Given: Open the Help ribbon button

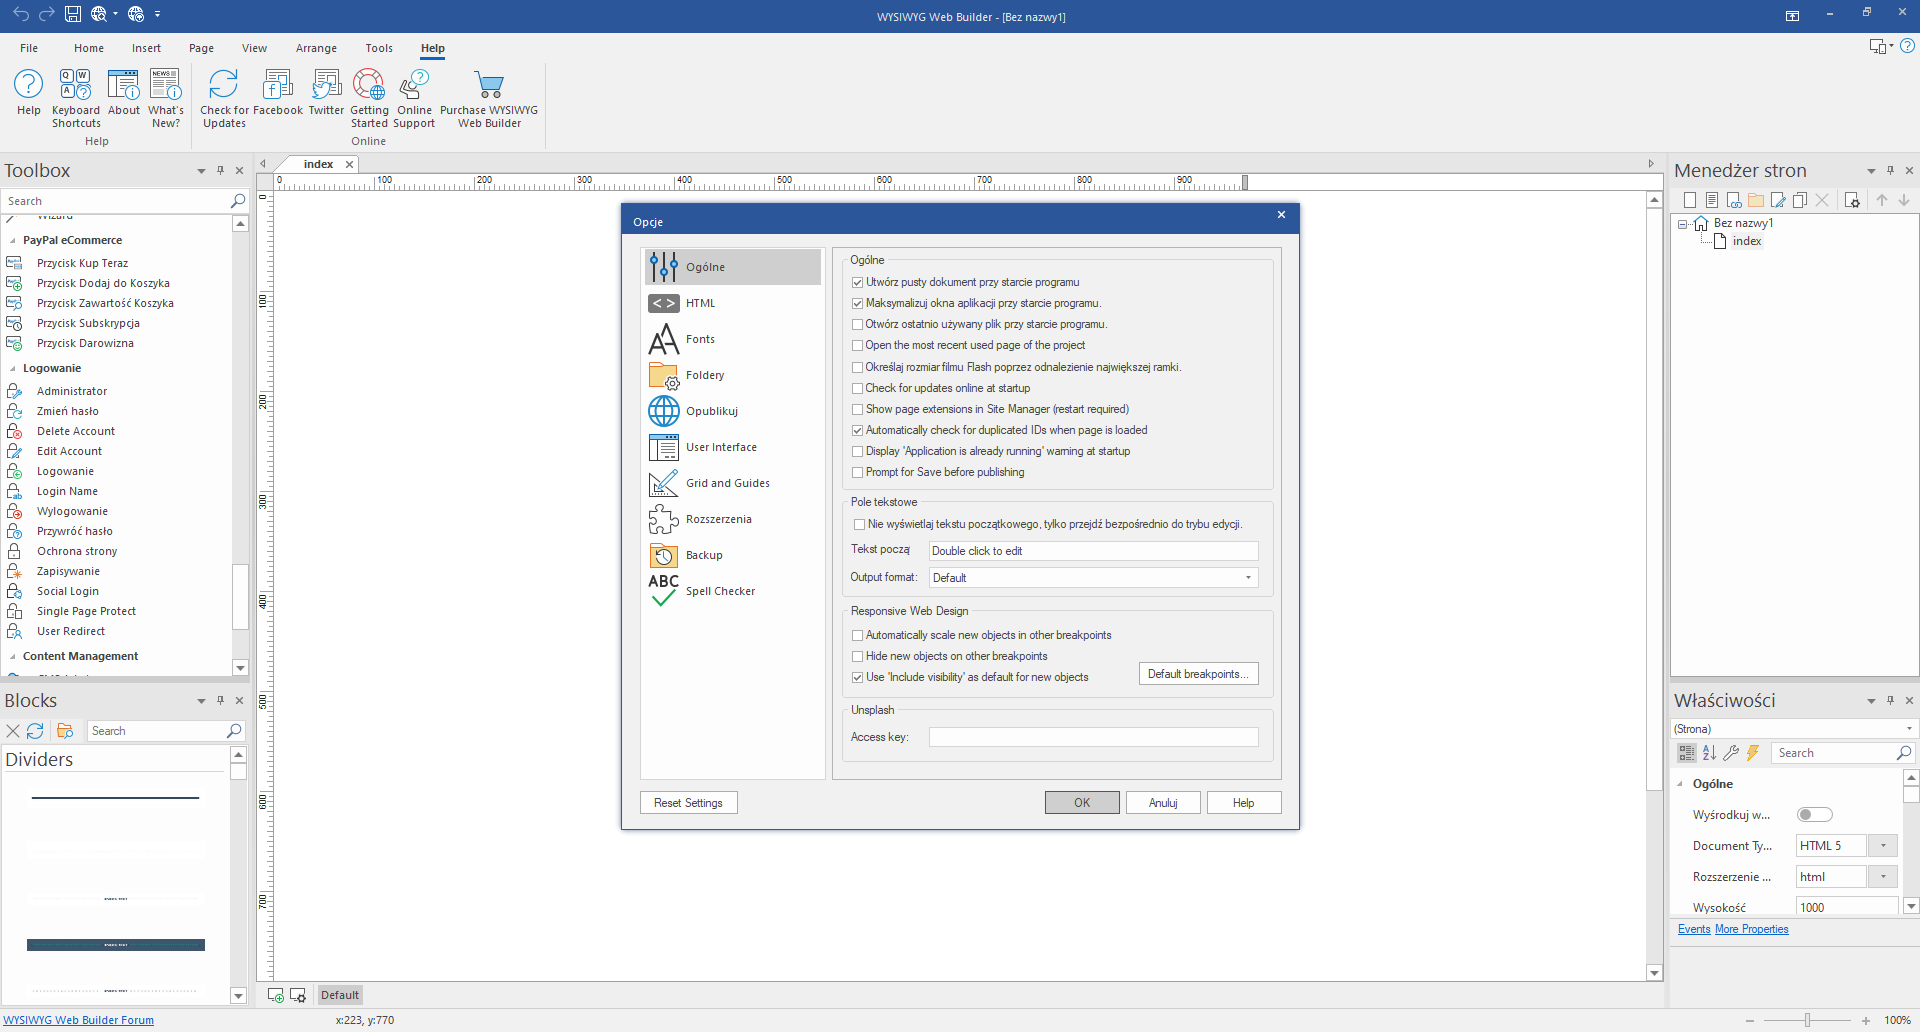Looking at the screenshot, I should point(29,92).
